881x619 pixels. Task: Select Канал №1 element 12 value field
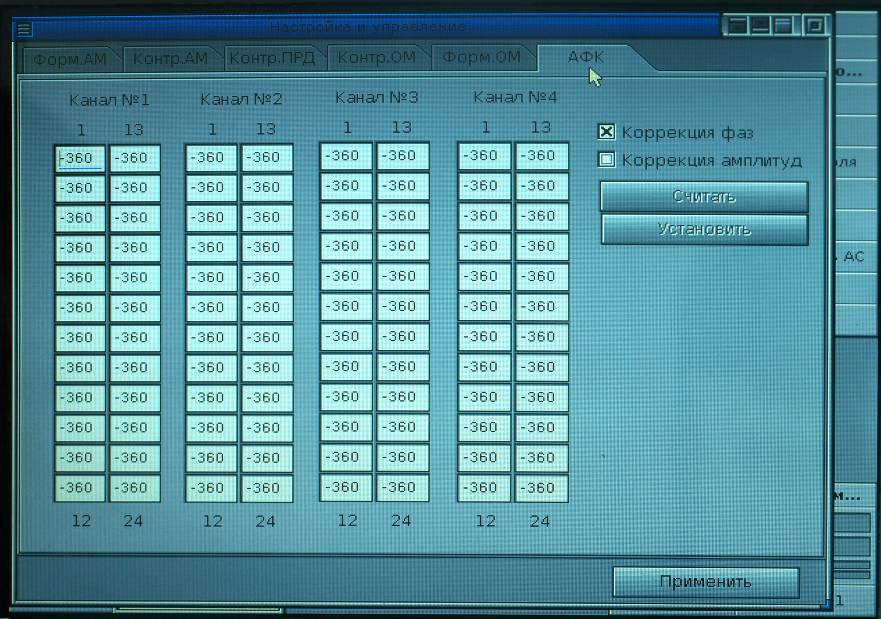coord(80,488)
